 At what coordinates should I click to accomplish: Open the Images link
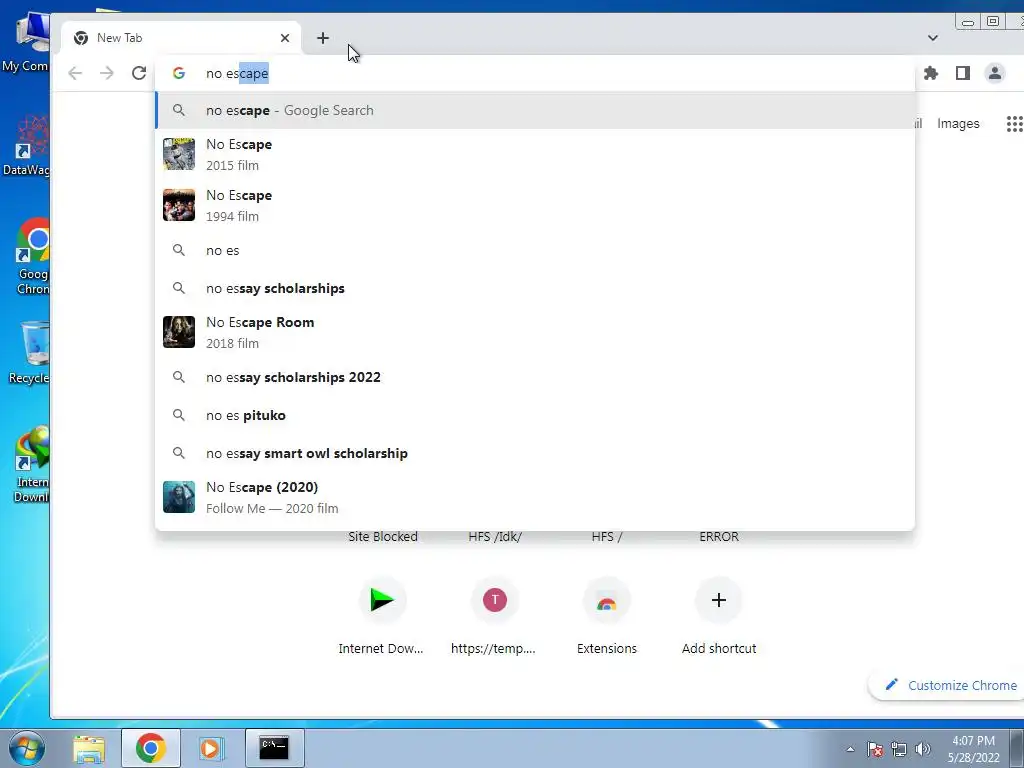coord(958,123)
